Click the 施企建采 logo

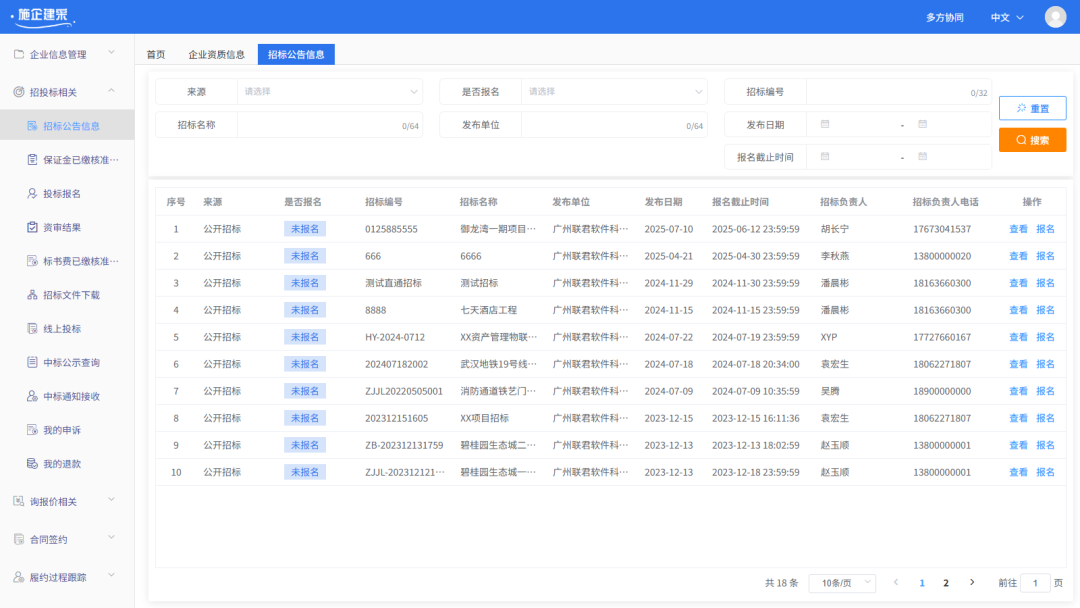(x=43, y=17)
